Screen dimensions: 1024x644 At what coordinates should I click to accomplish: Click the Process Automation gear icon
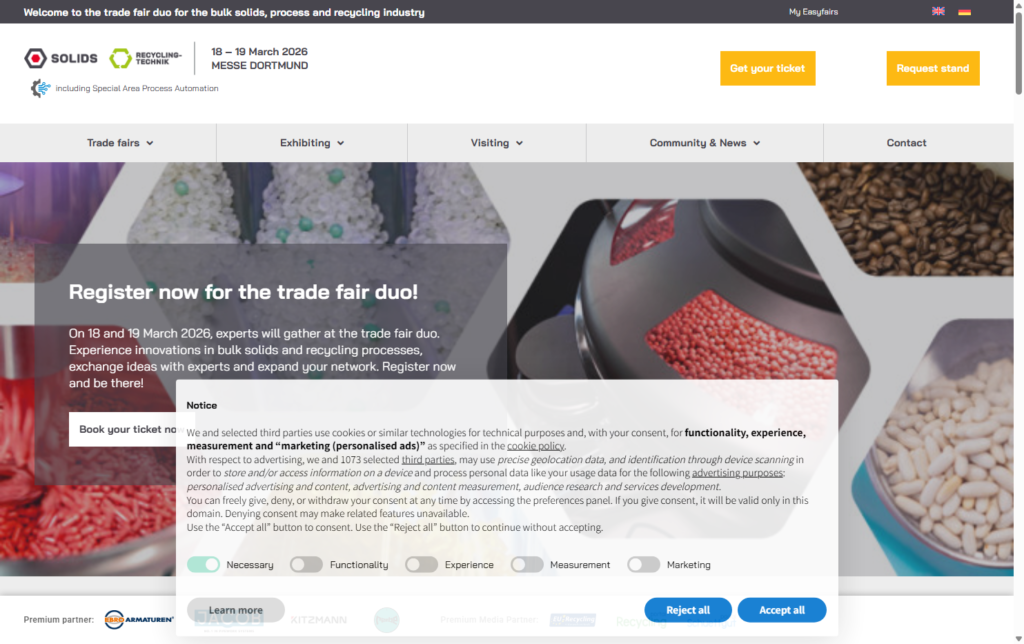coord(40,88)
